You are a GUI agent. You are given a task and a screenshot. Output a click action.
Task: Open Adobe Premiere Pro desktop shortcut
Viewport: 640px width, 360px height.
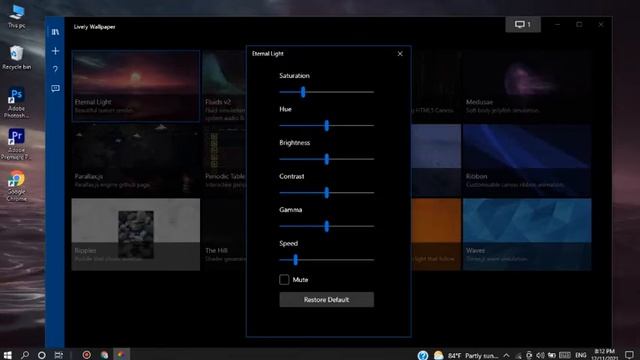(x=16, y=144)
